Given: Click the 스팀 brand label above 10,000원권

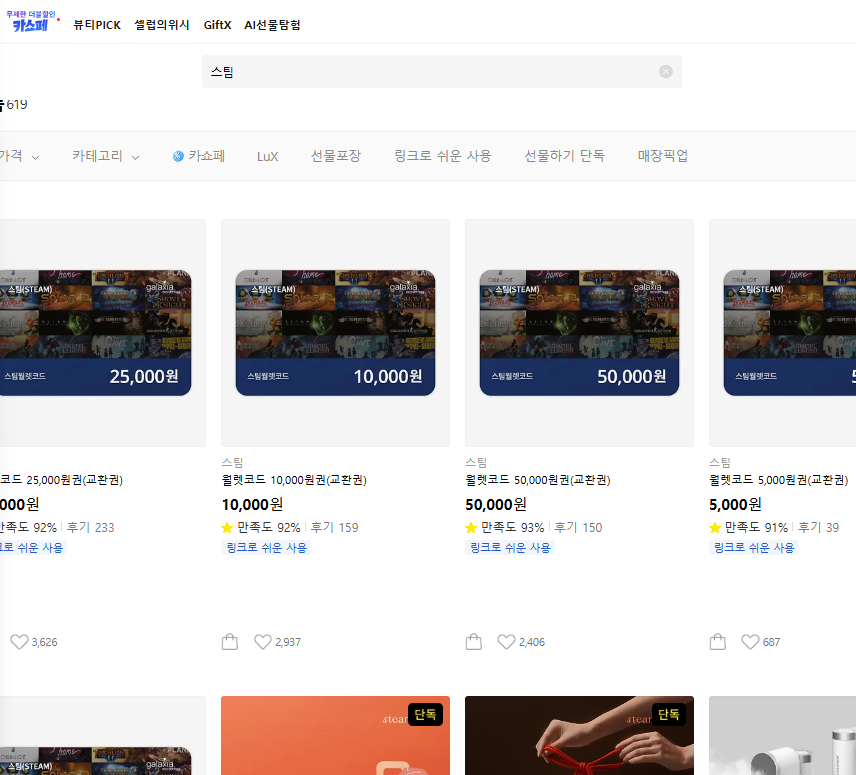Looking at the screenshot, I should (232, 463).
